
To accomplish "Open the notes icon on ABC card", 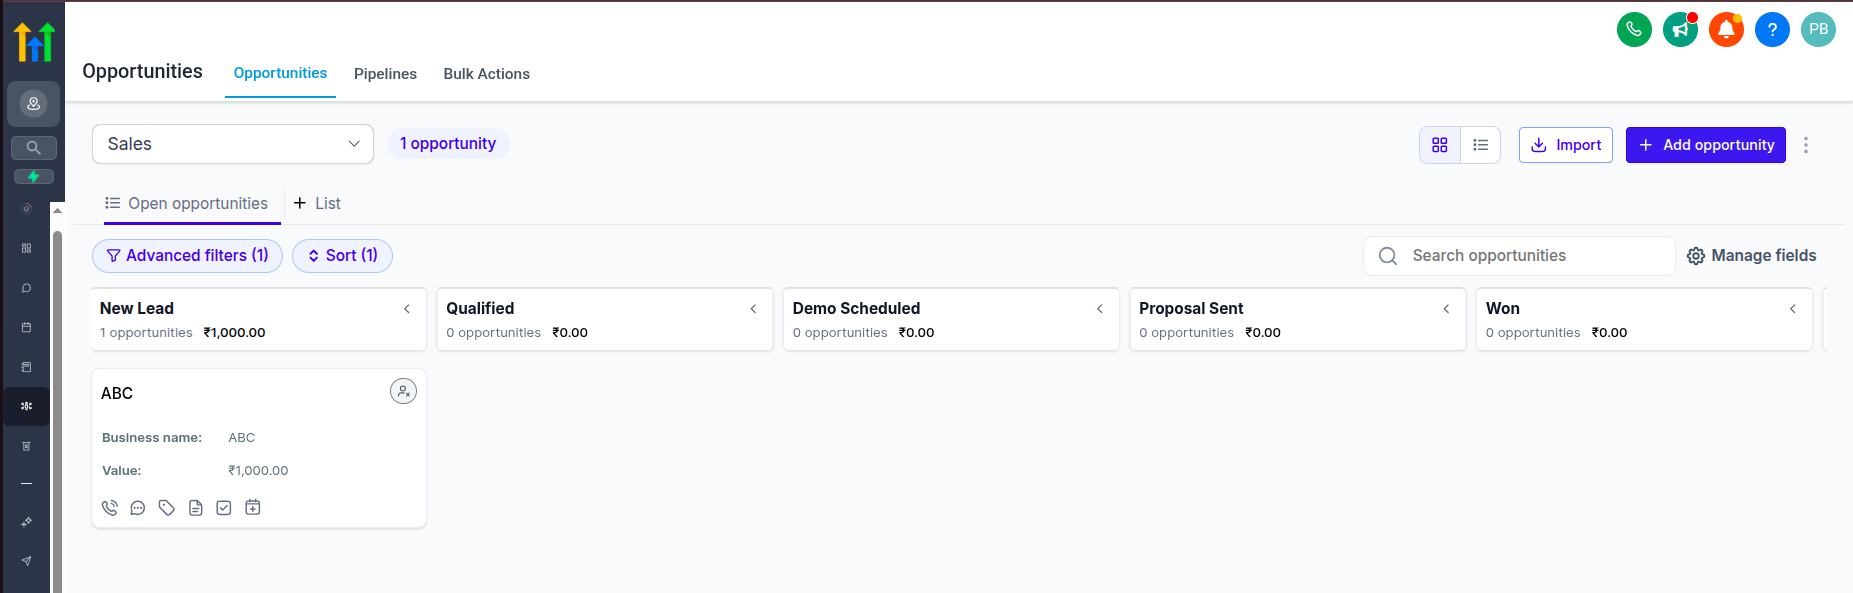I will 196,508.
